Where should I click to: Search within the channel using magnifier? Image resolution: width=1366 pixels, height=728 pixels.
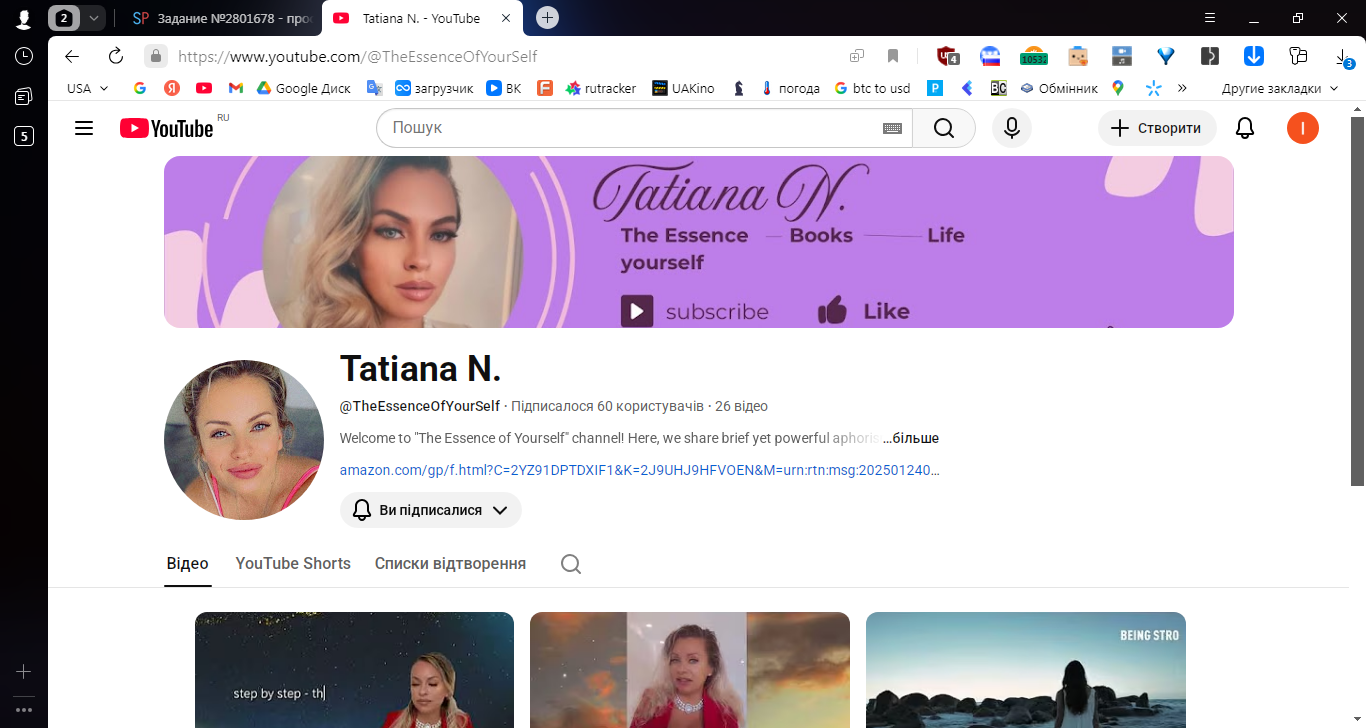point(571,564)
